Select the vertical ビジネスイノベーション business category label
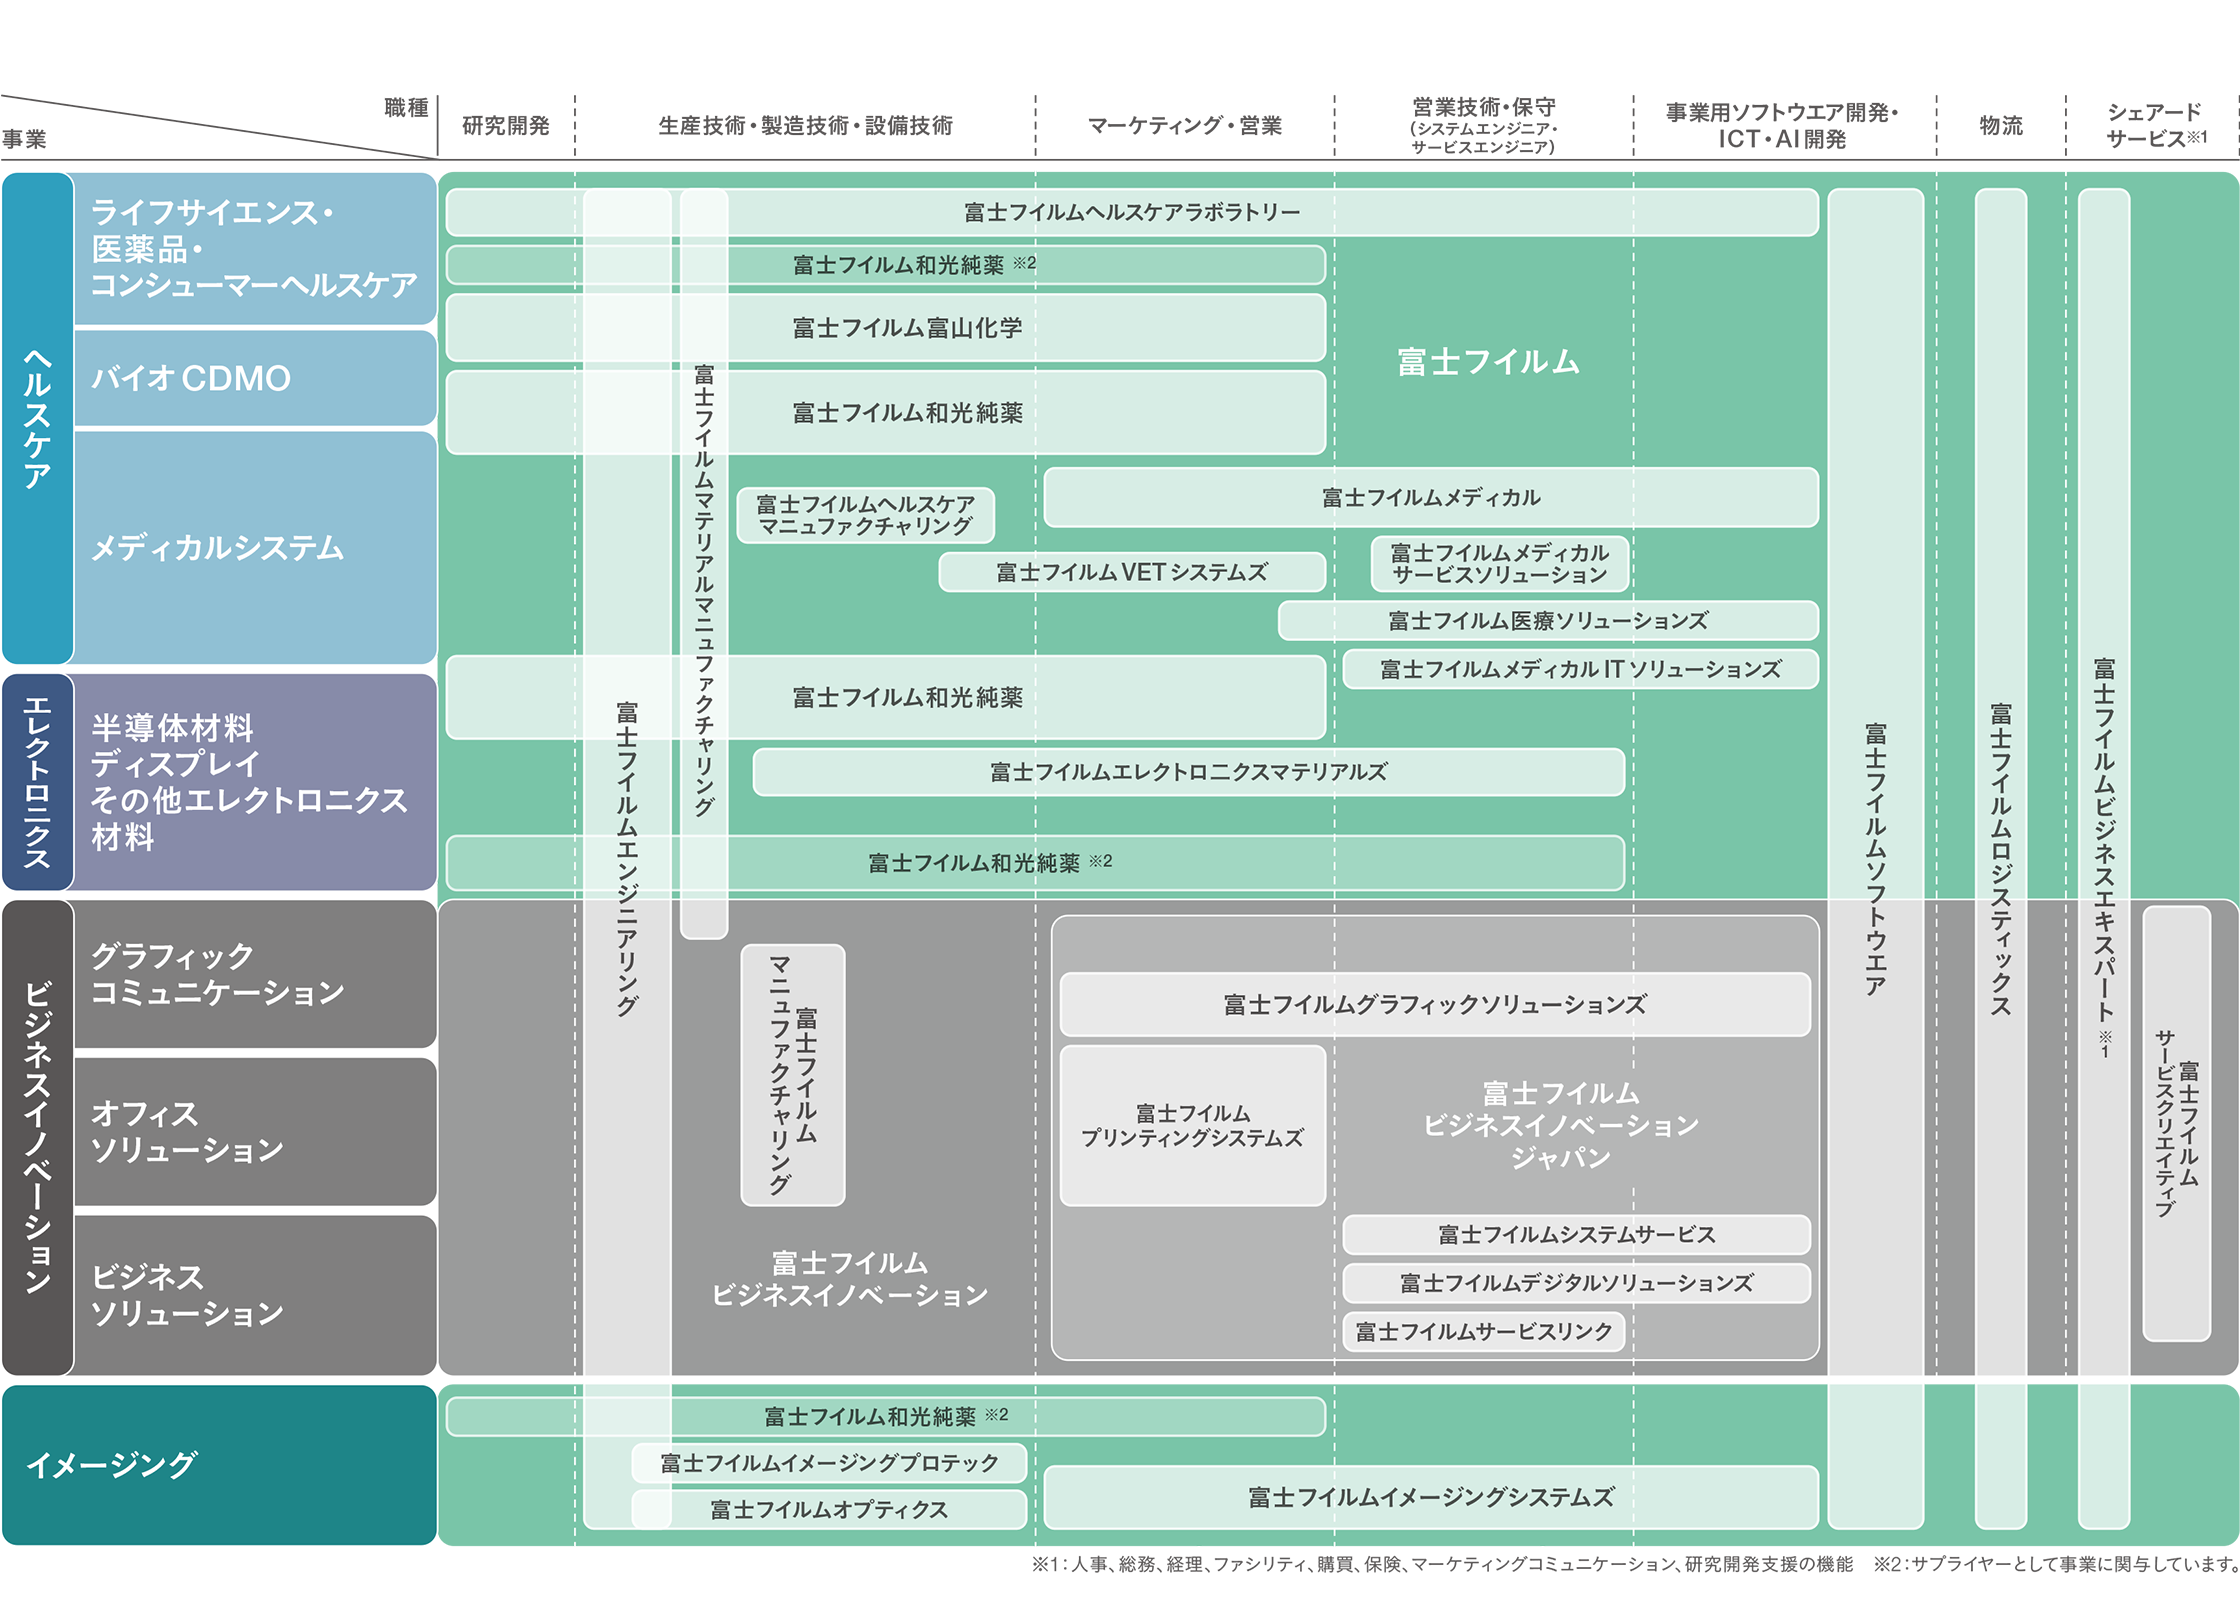The height and width of the screenshot is (1612, 2240). coord(38,1138)
